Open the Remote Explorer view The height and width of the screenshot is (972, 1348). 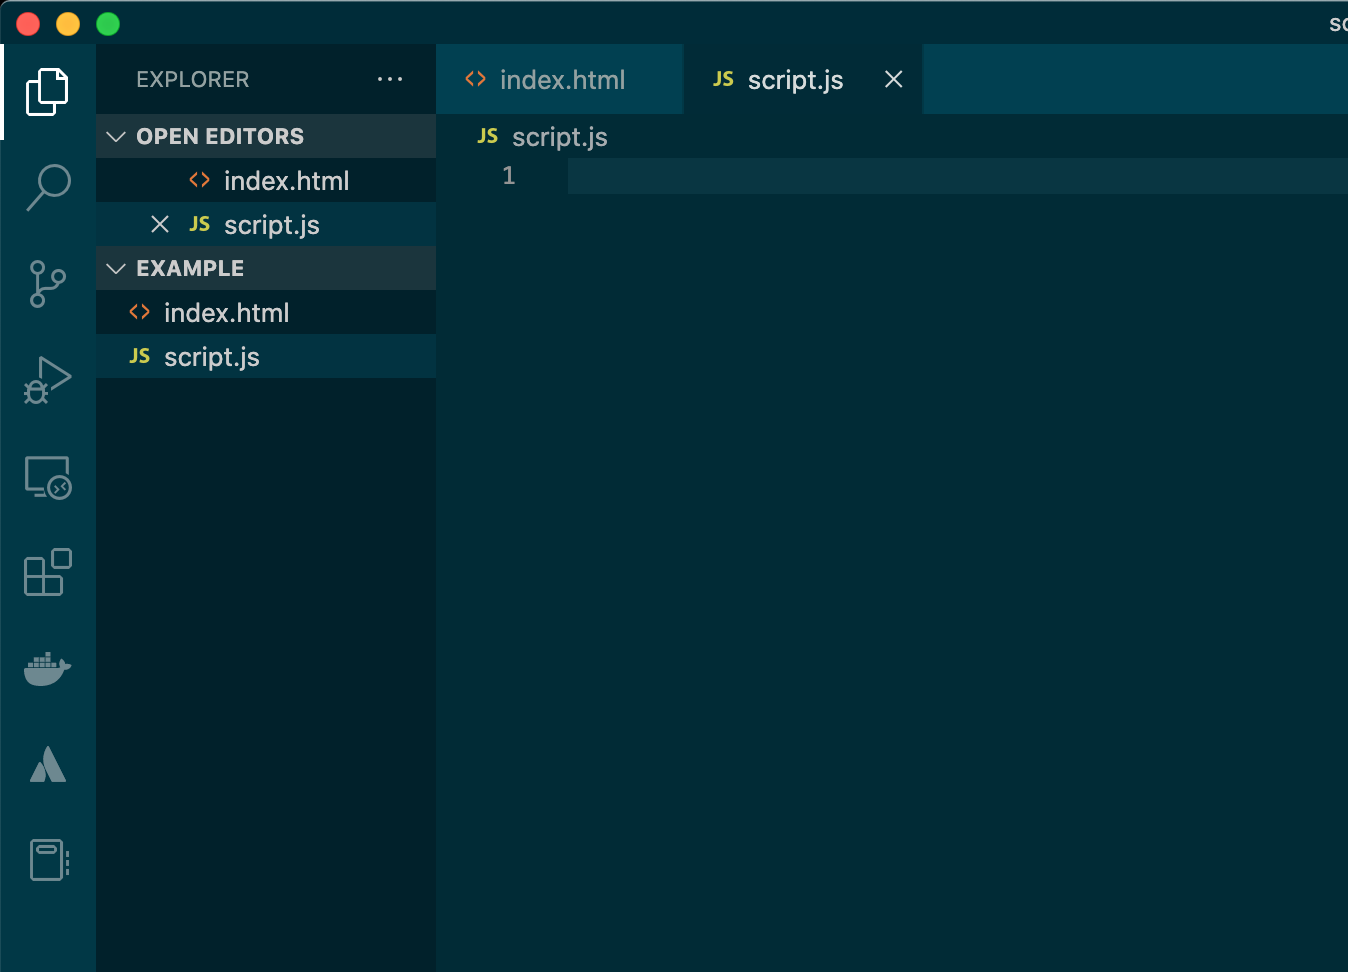pyautogui.click(x=47, y=477)
